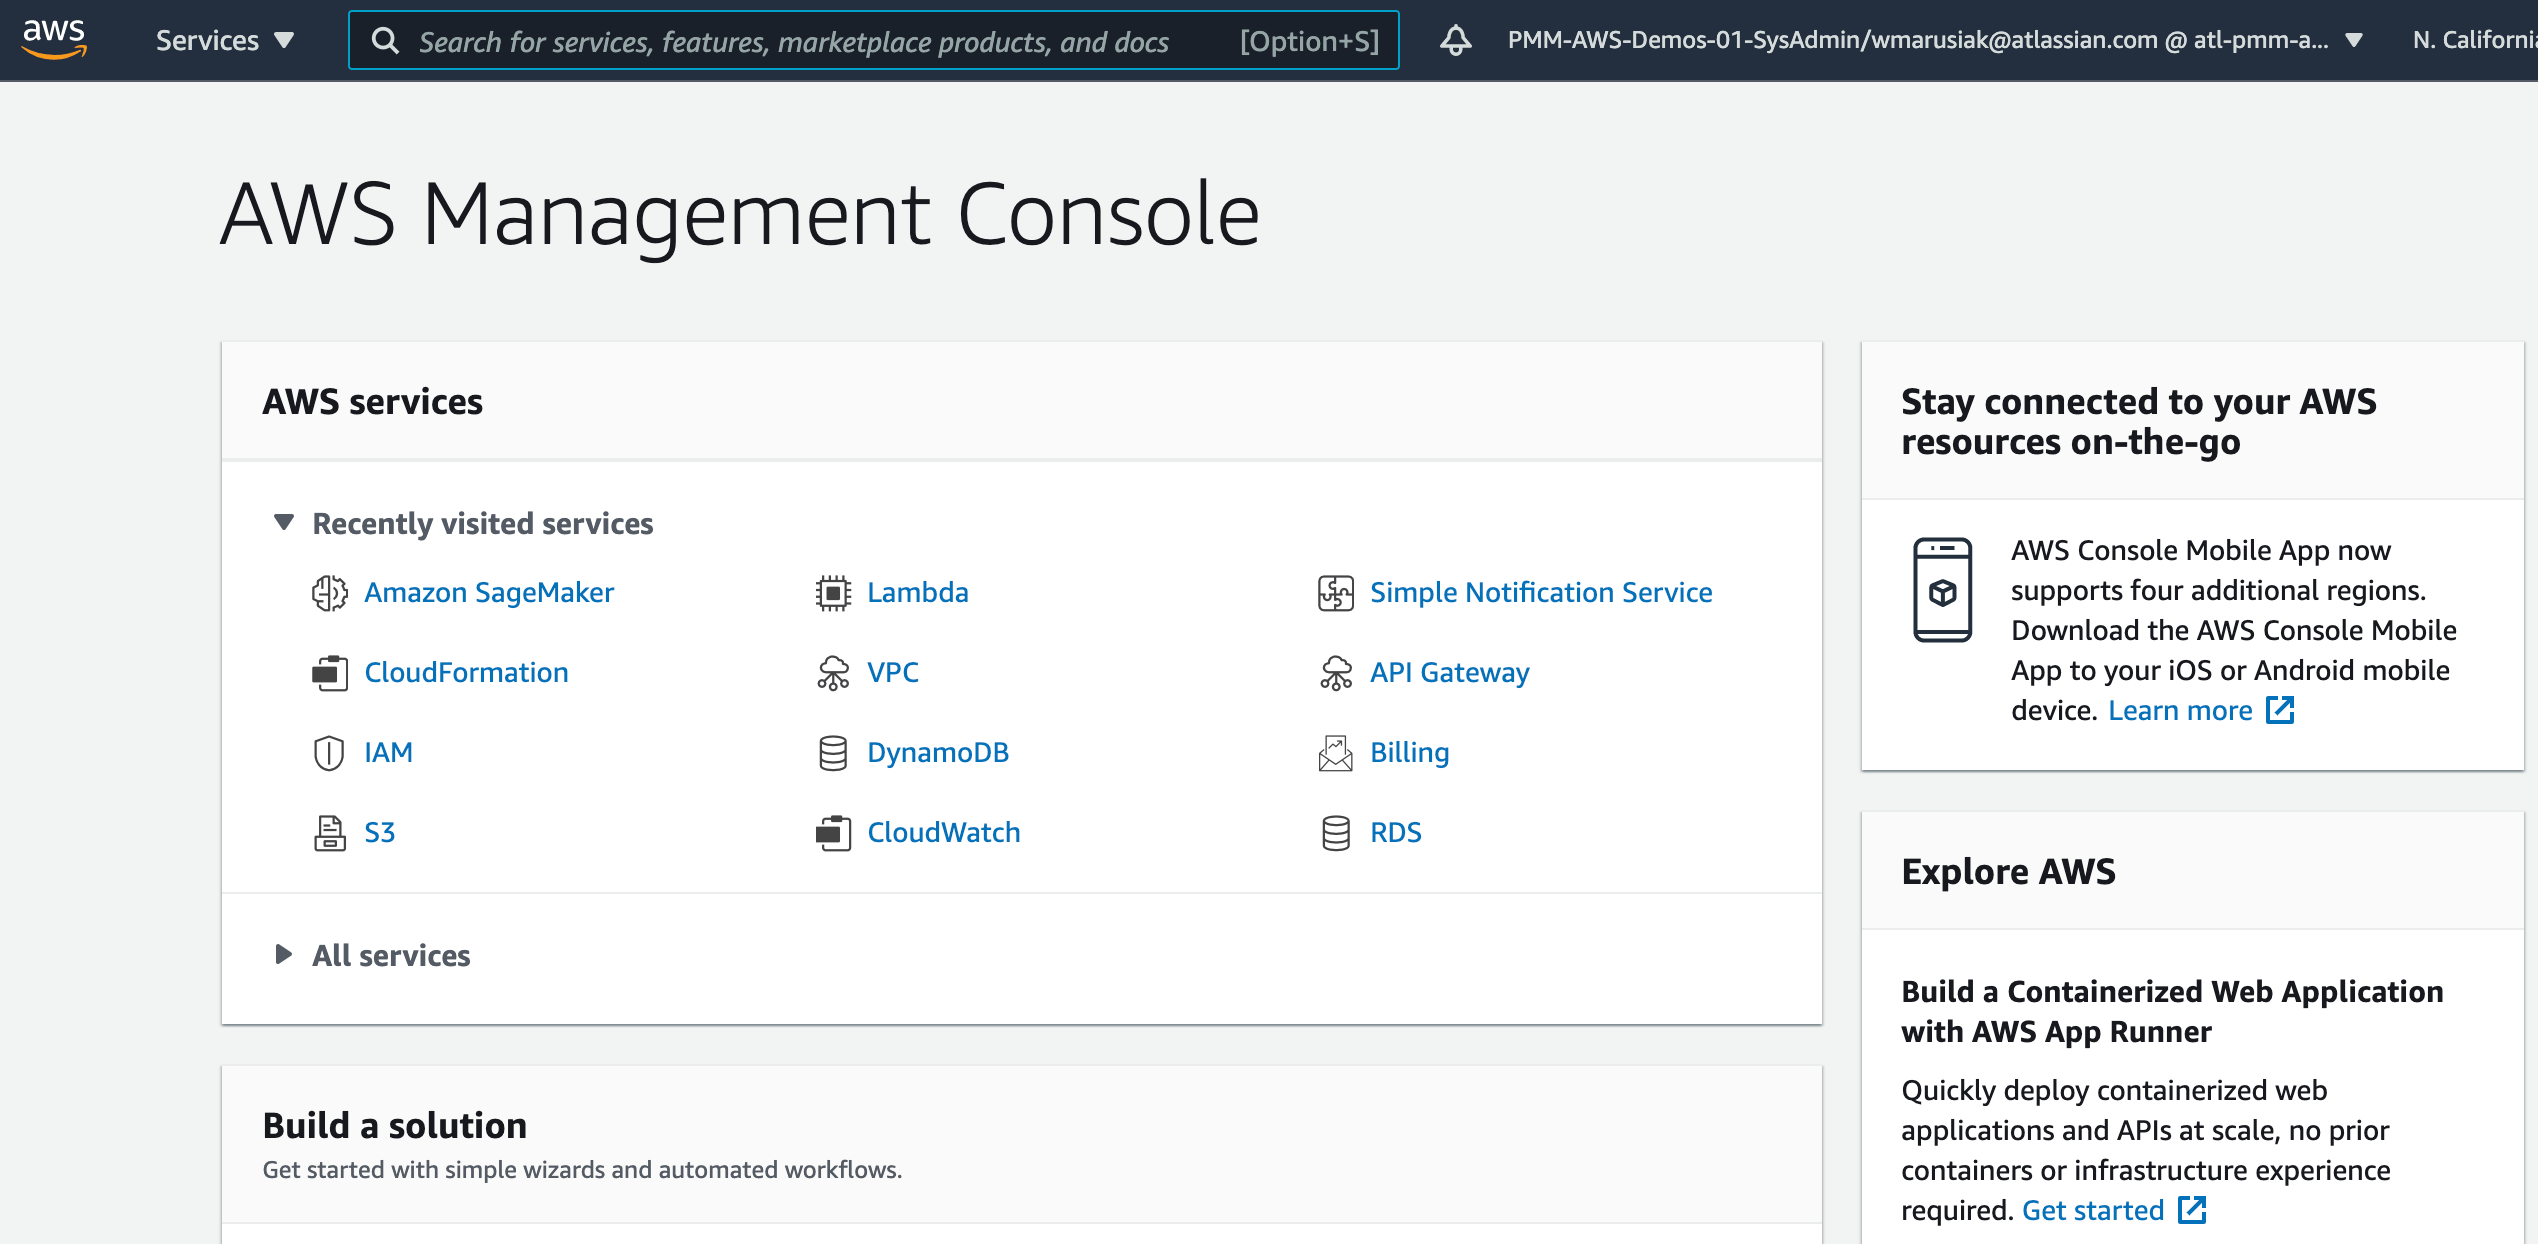Click the RDS icon

coord(1334,833)
